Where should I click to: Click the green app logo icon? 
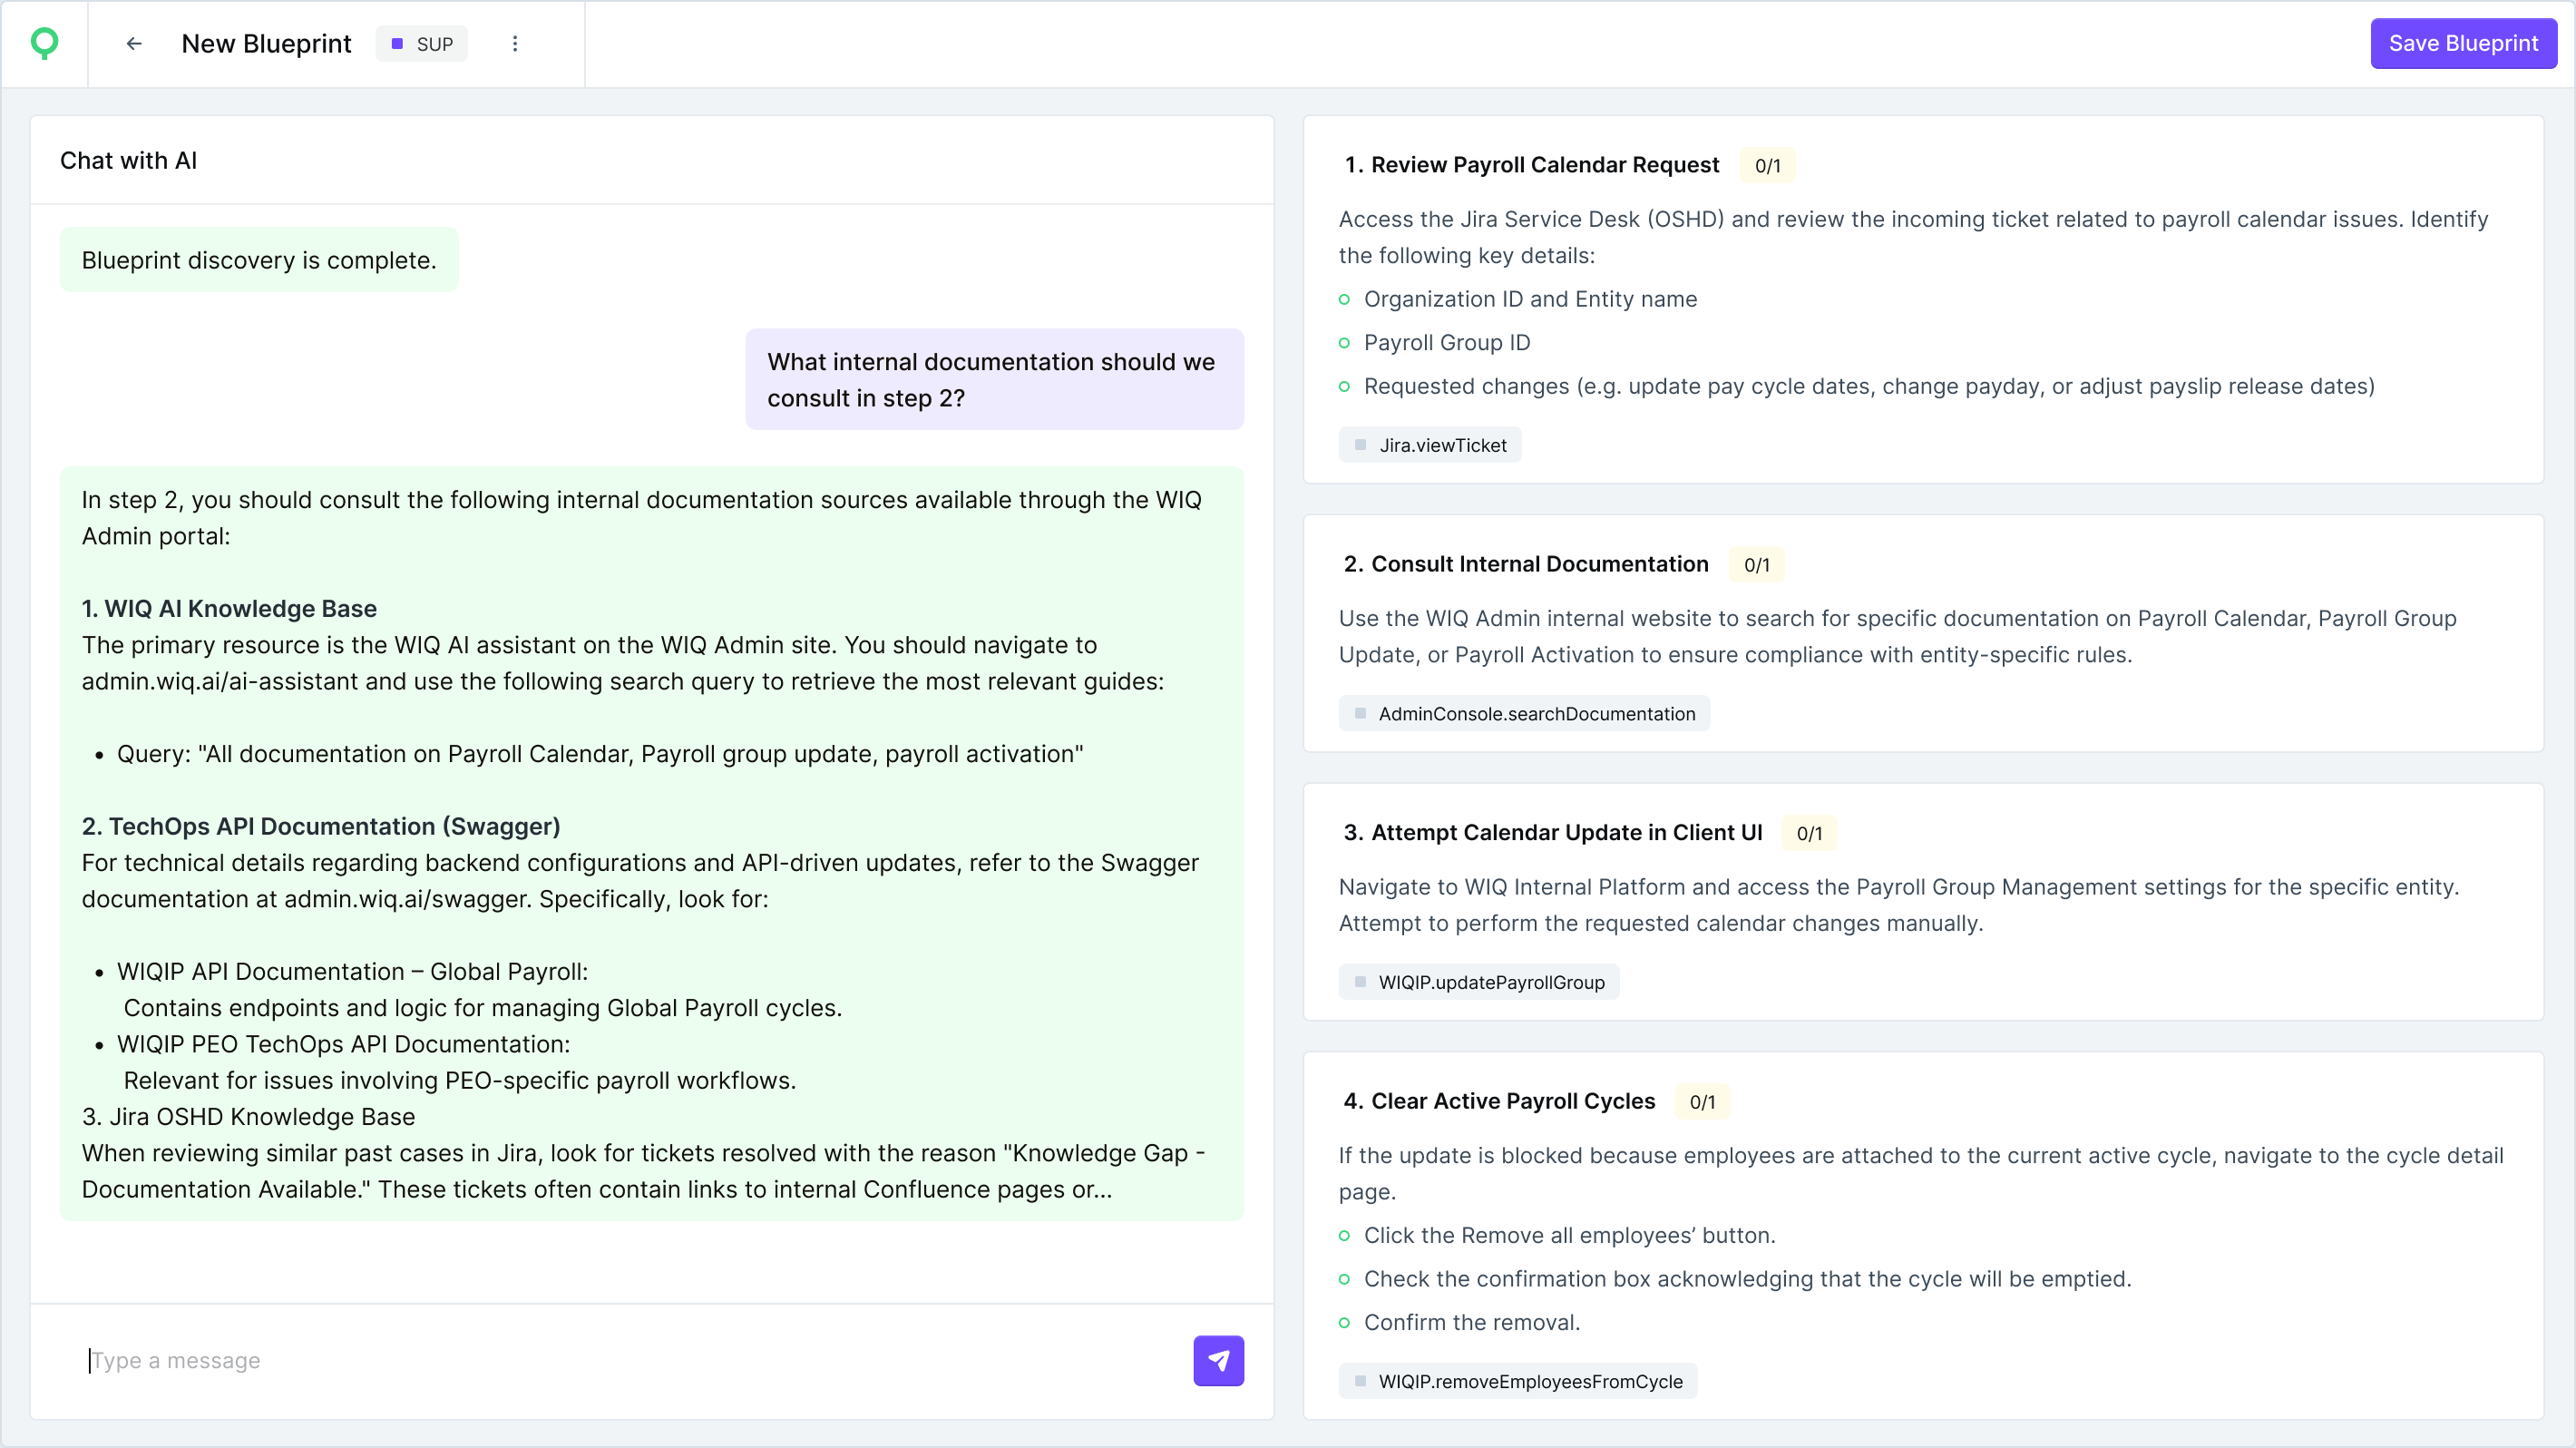point(44,43)
